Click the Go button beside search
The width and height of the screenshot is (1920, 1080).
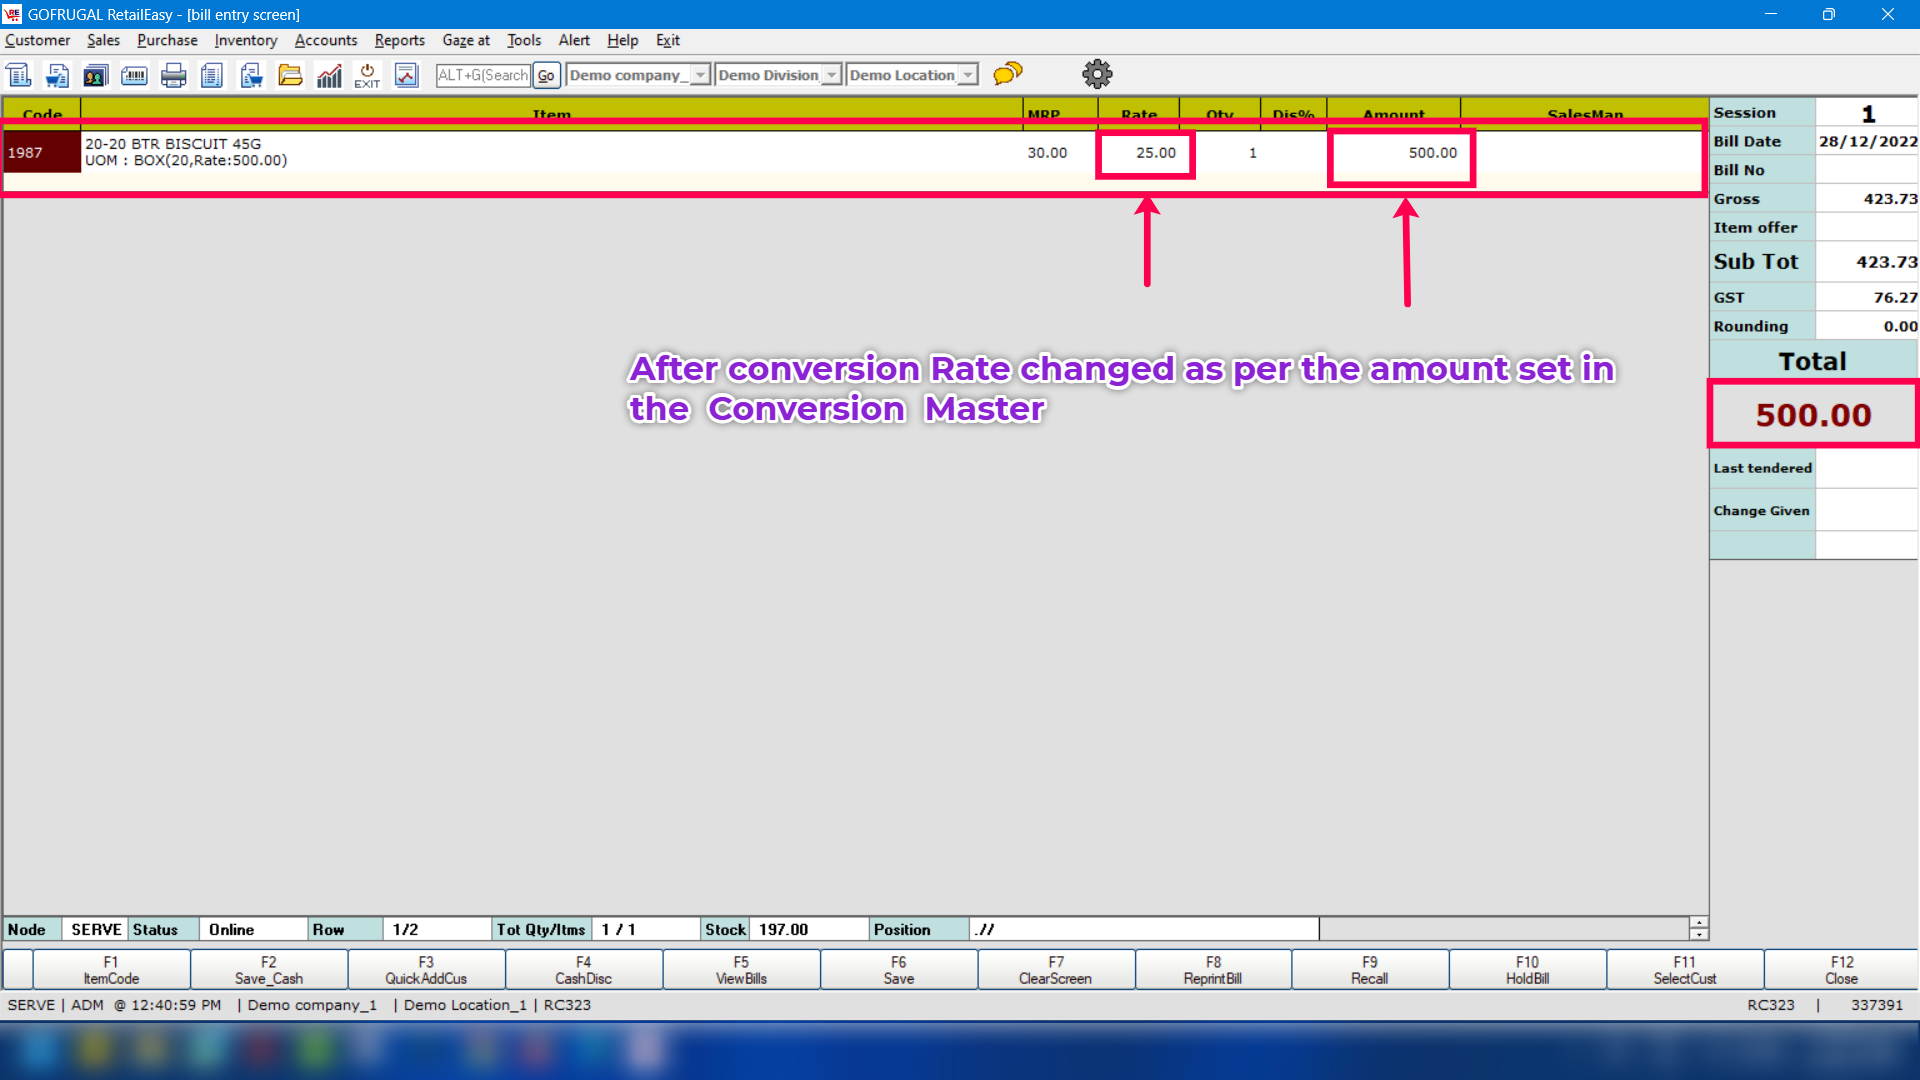(546, 75)
